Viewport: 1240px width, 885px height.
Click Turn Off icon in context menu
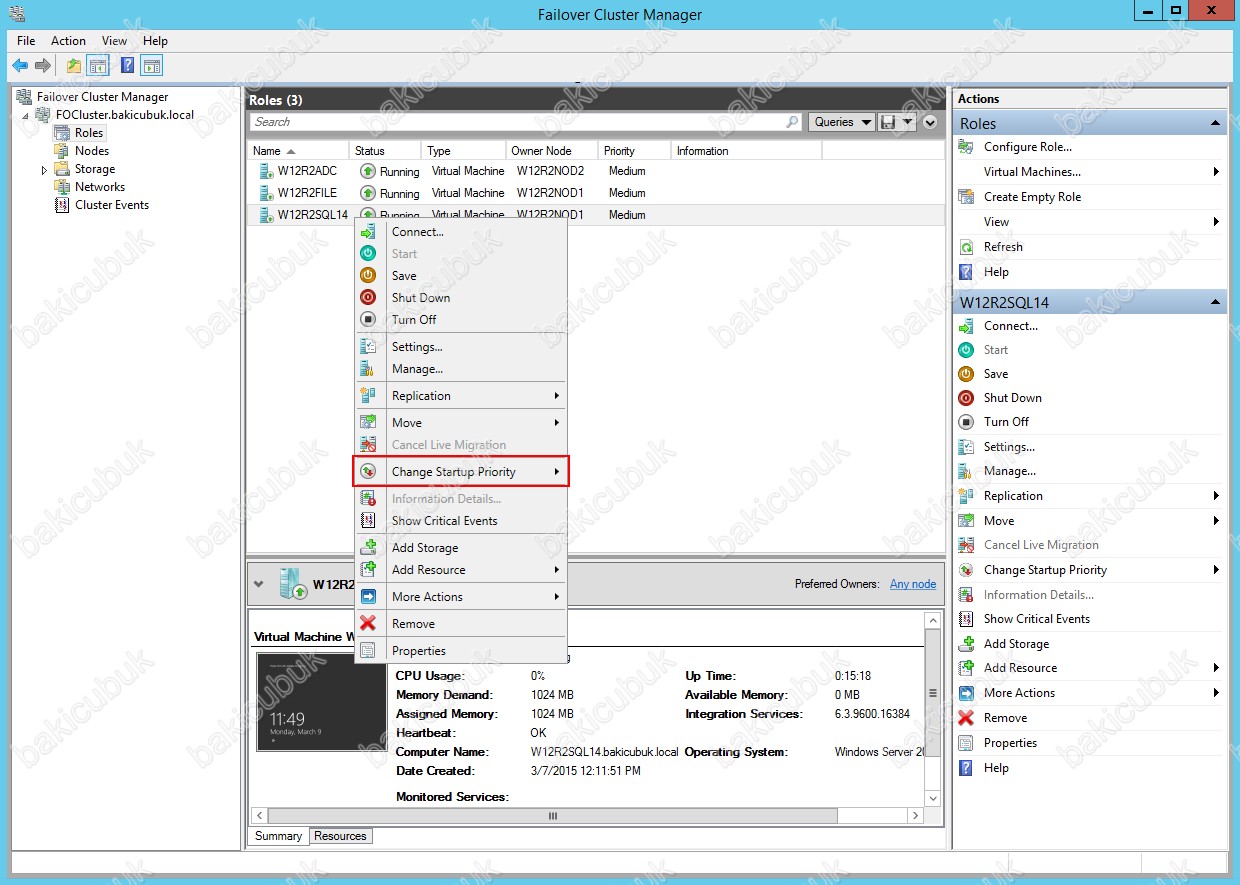tap(368, 320)
